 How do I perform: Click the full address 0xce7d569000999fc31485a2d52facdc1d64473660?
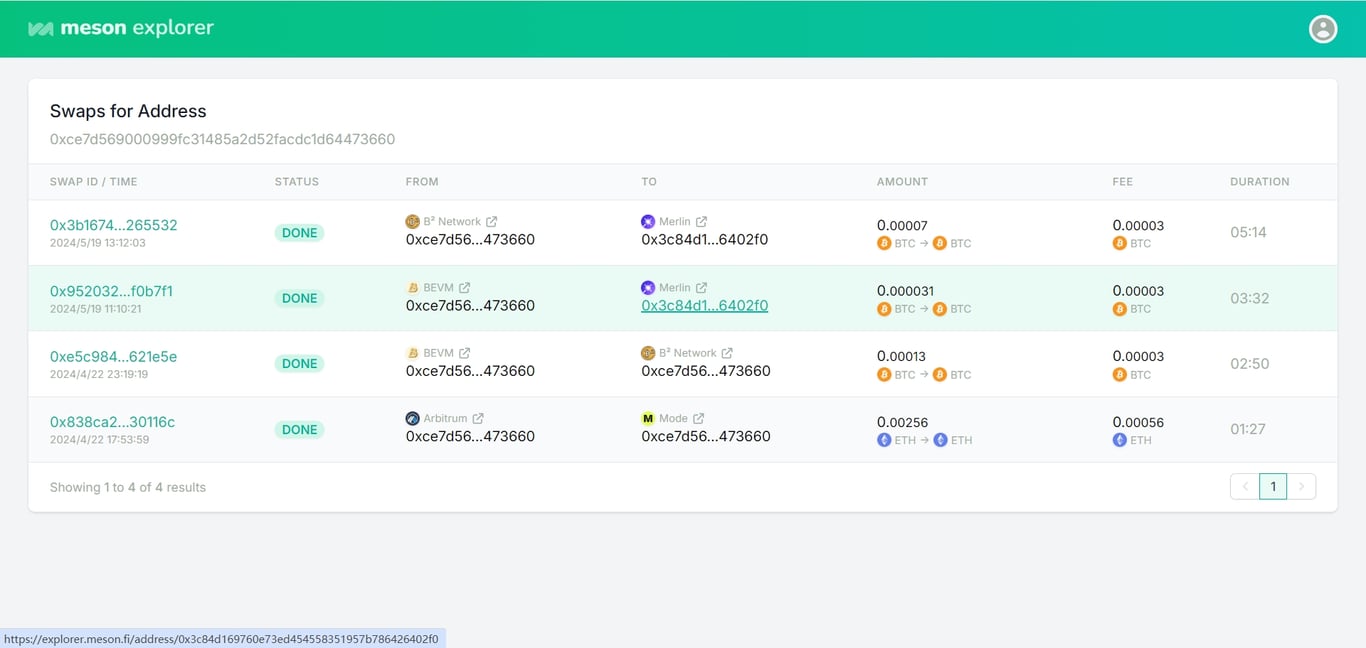[223, 139]
